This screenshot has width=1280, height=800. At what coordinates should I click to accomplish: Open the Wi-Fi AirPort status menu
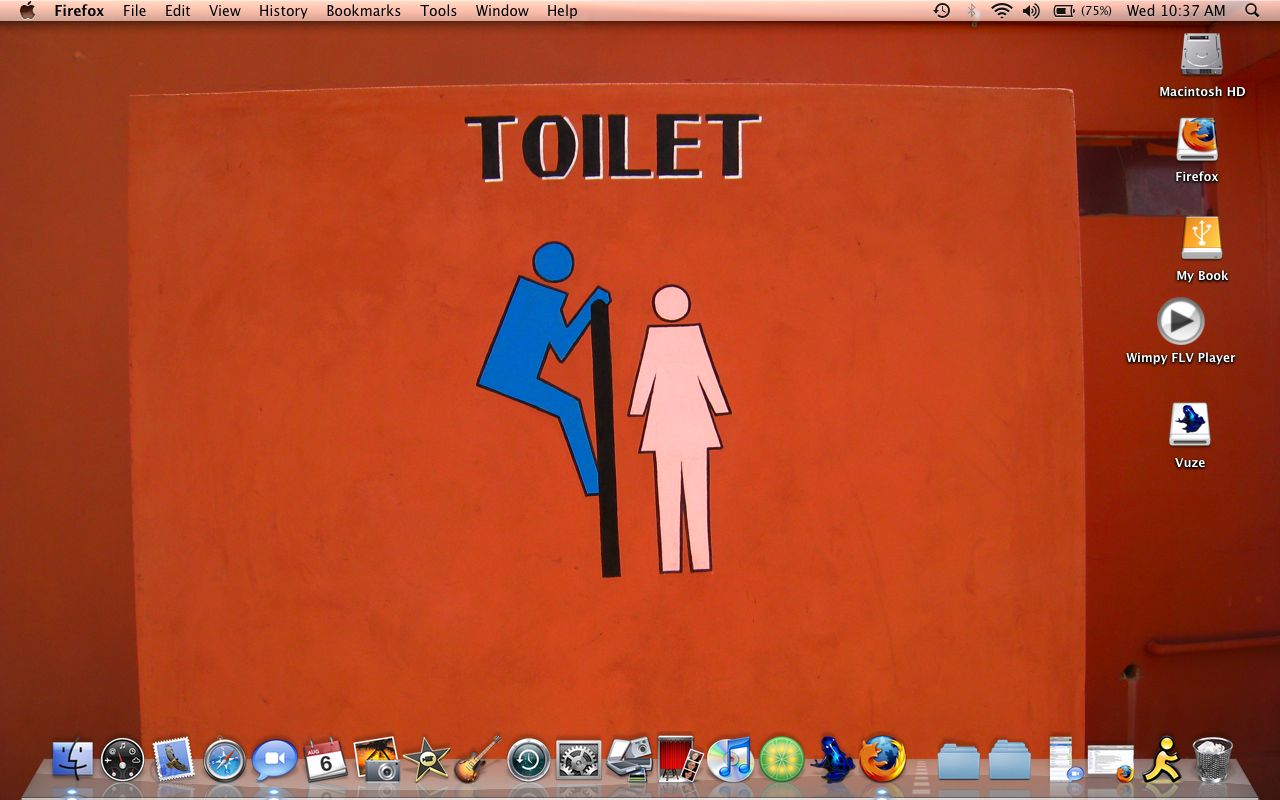coord(1001,10)
